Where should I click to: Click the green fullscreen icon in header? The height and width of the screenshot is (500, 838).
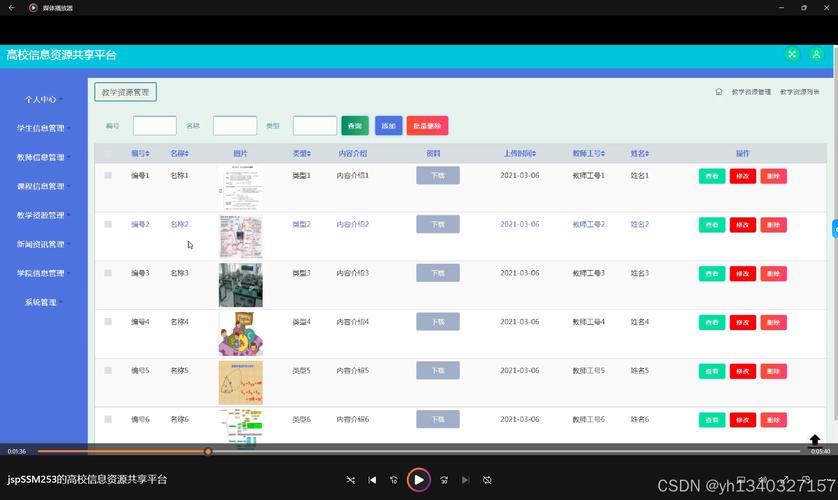coord(792,55)
